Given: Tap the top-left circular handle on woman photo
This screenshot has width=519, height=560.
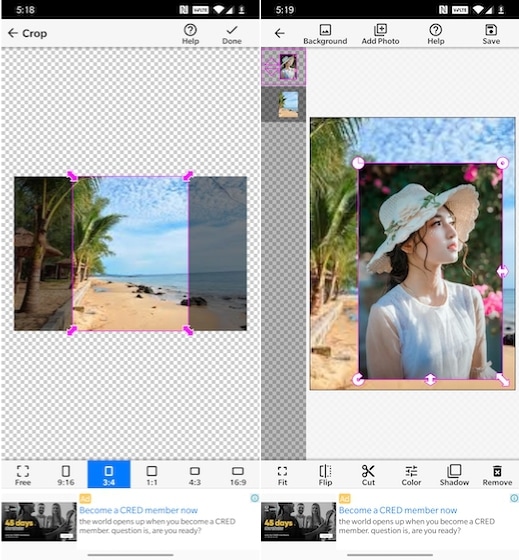Looking at the screenshot, I should pos(358,163).
